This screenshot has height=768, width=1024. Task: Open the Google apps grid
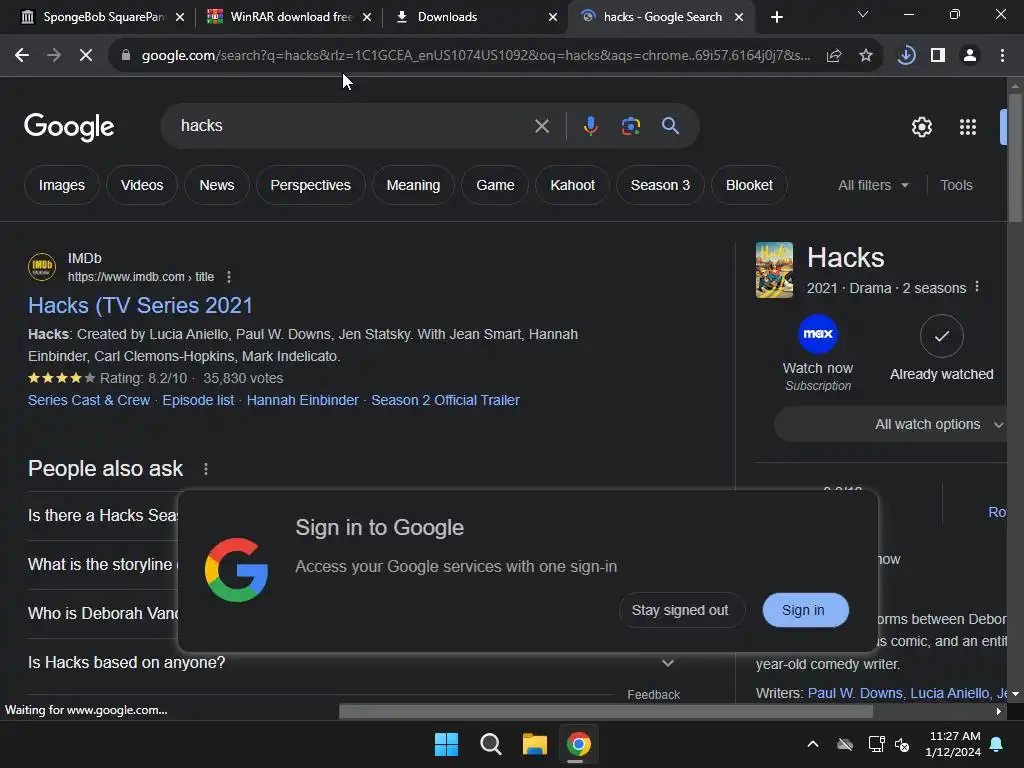tap(968, 127)
